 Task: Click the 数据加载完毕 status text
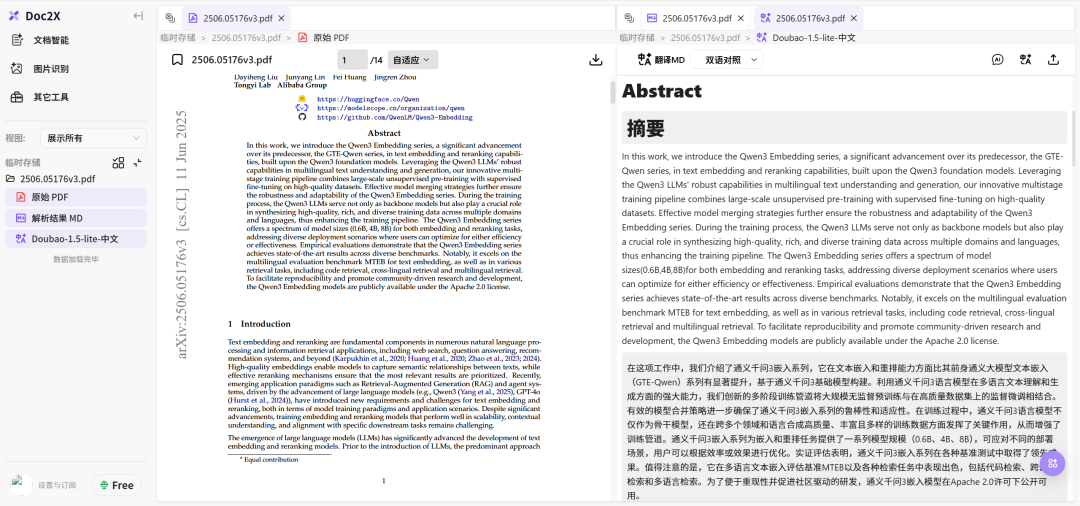click(76, 260)
